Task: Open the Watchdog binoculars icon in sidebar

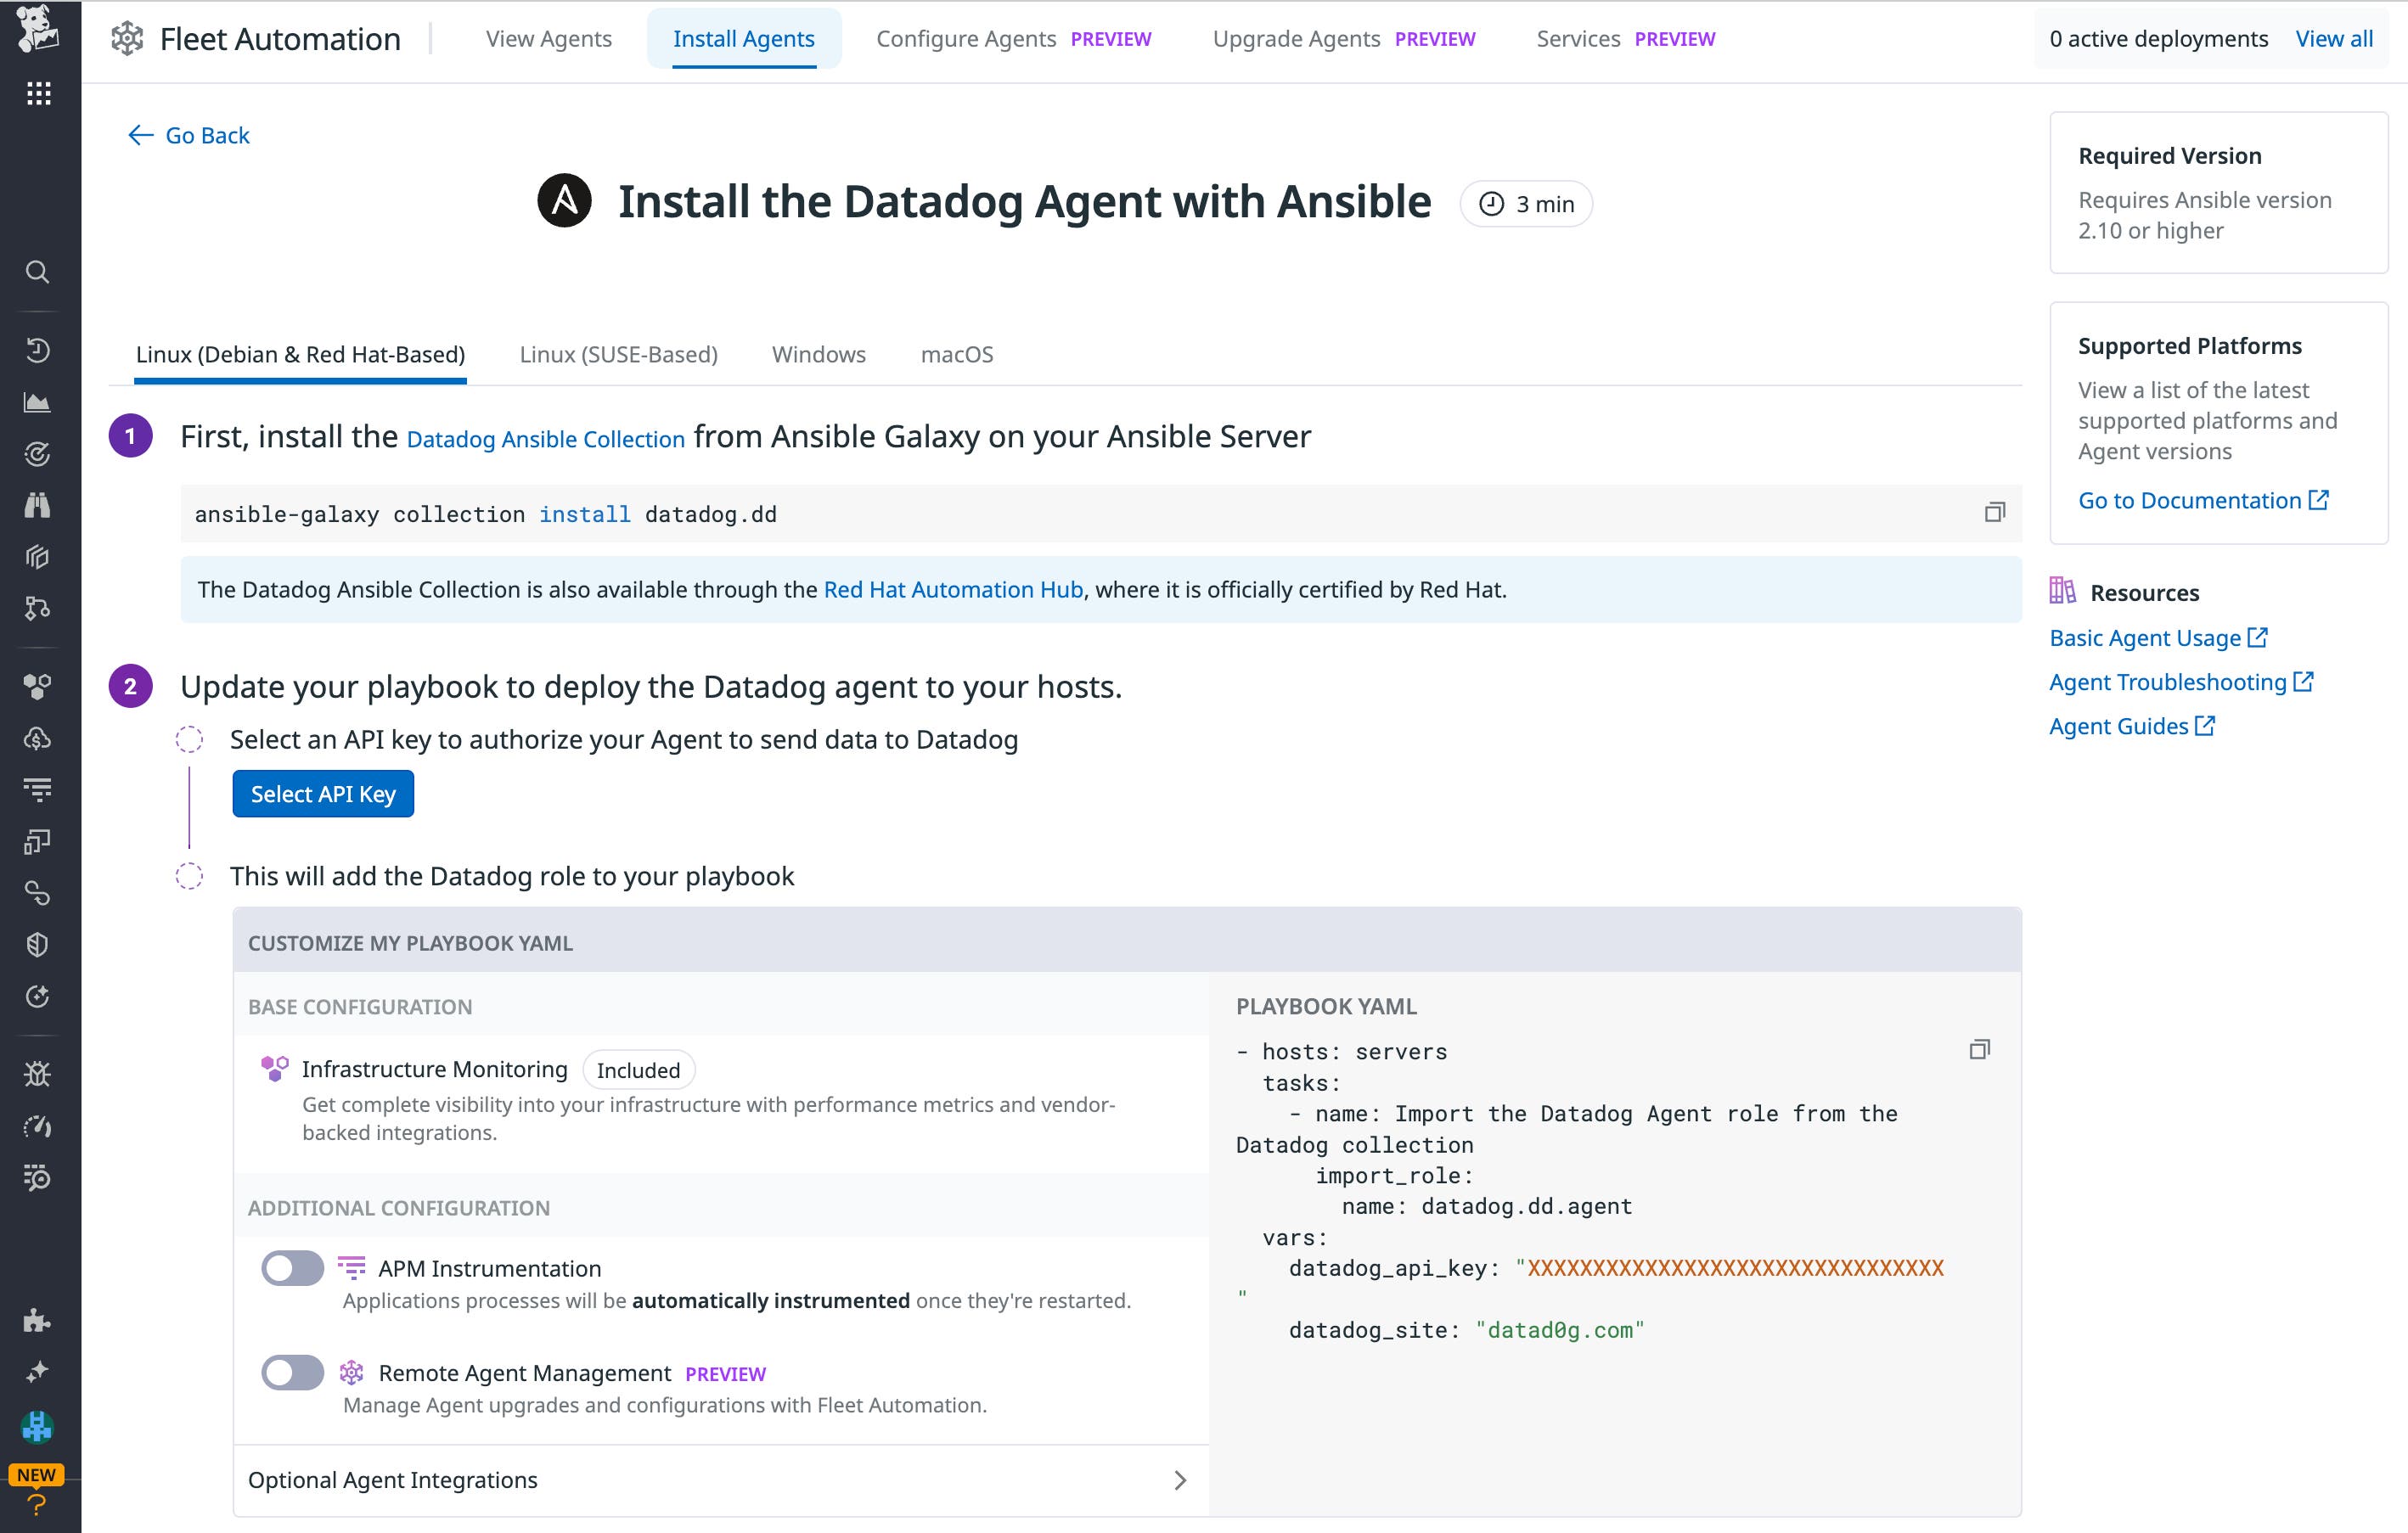Action: click(x=38, y=505)
